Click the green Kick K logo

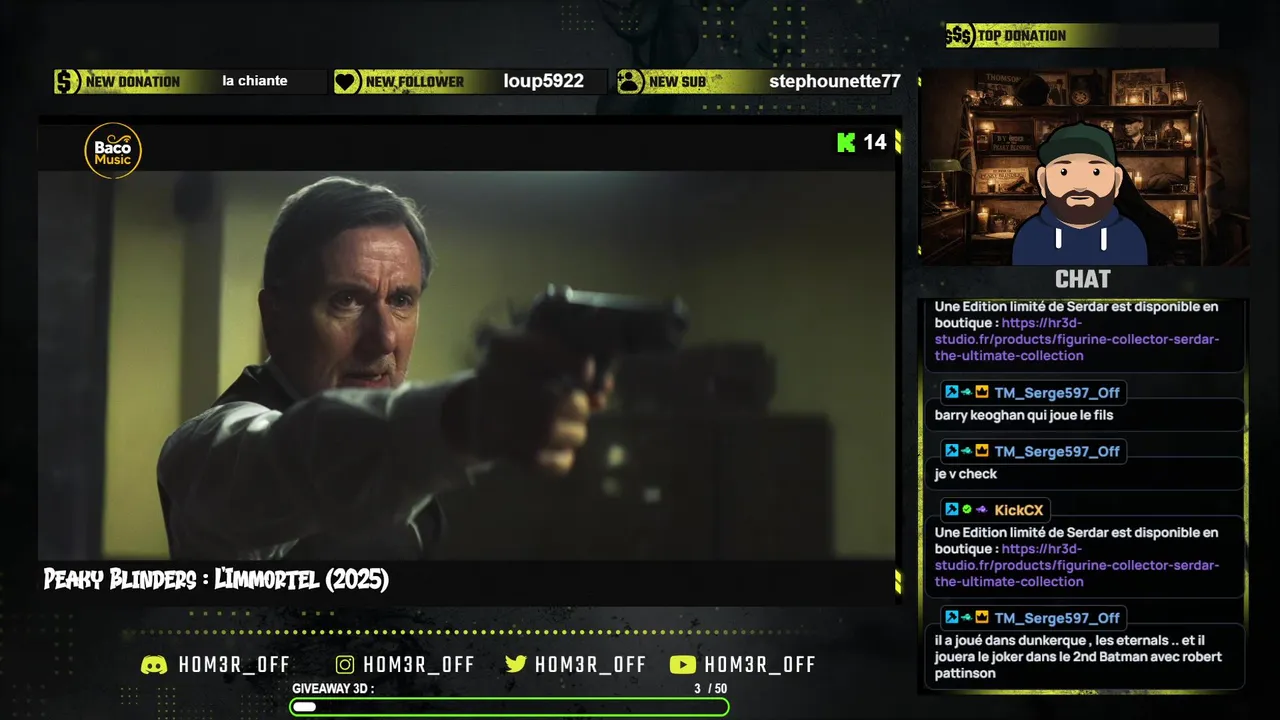[846, 142]
